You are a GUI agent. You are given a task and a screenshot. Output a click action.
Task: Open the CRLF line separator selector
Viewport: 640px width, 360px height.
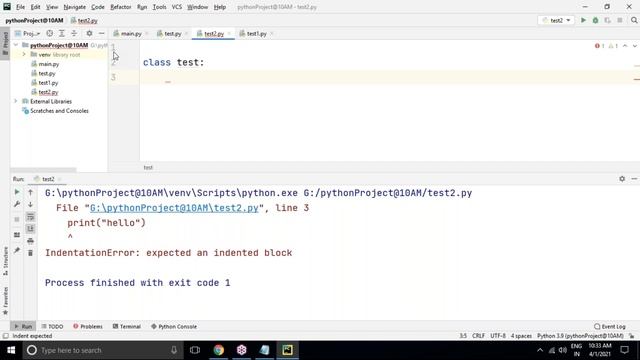478,336
